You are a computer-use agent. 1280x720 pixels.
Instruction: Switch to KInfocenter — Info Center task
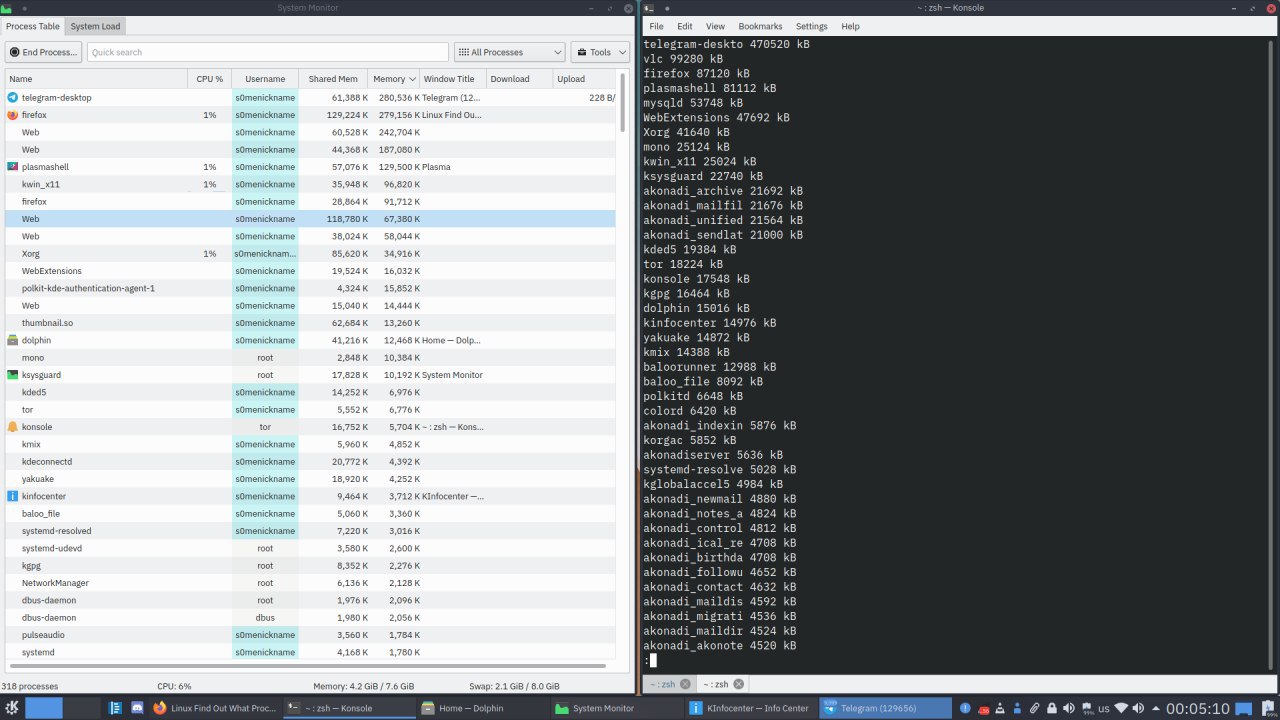[x=751, y=708]
